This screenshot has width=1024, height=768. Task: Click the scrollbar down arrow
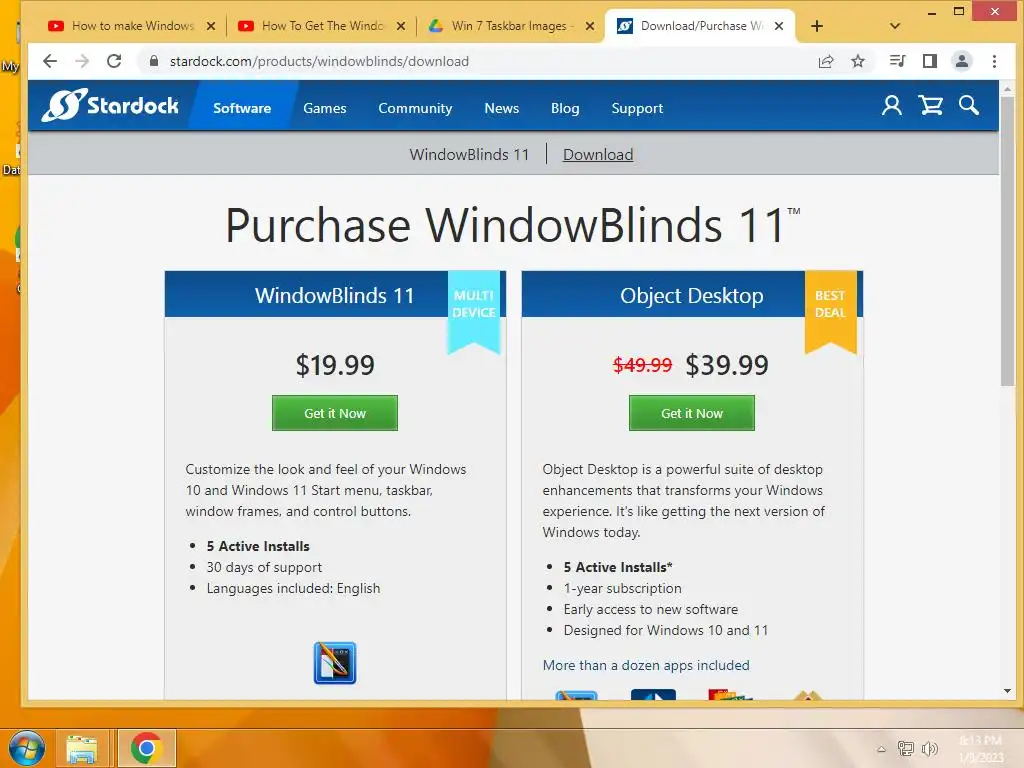(x=1007, y=690)
